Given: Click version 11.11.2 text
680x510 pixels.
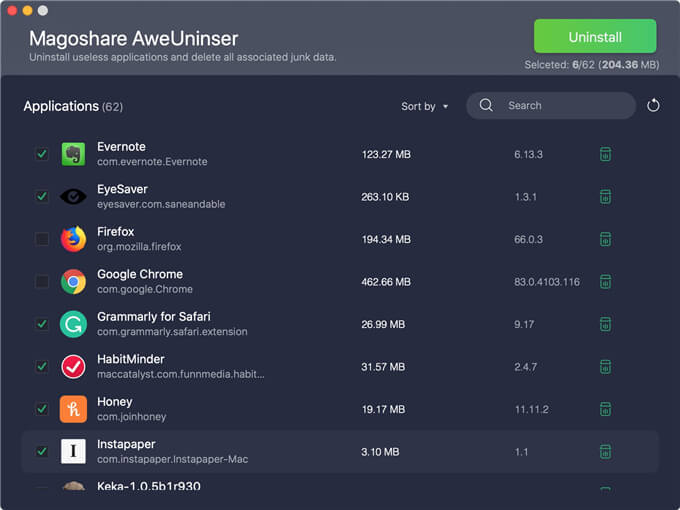Looking at the screenshot, I should click(531, 409).
